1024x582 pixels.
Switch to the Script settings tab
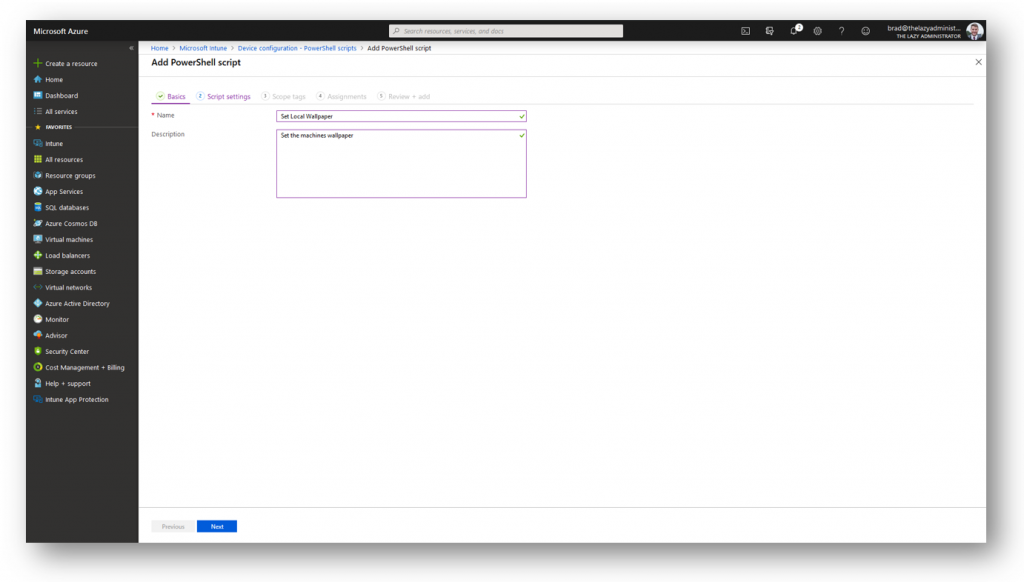[223, 97]
